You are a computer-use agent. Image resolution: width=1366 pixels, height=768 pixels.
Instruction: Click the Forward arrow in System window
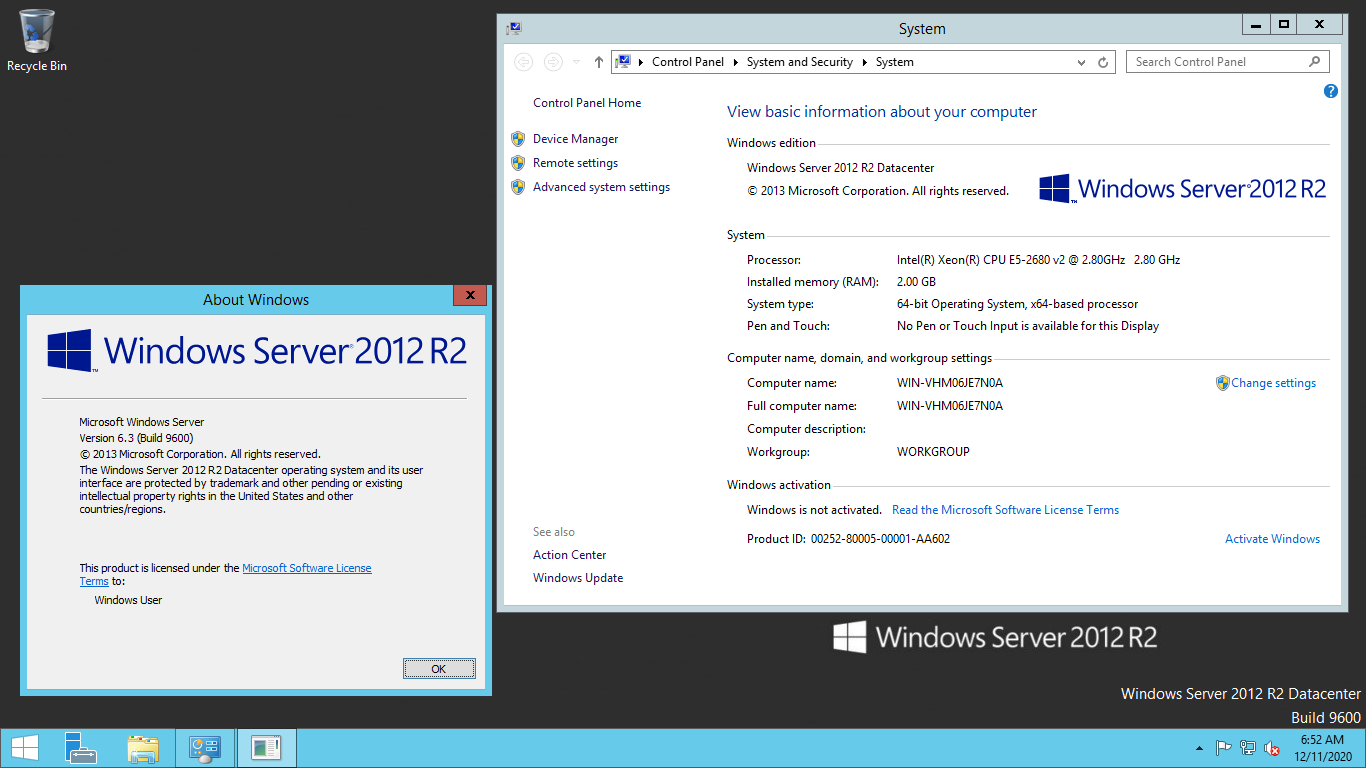[x=553, y=62]
